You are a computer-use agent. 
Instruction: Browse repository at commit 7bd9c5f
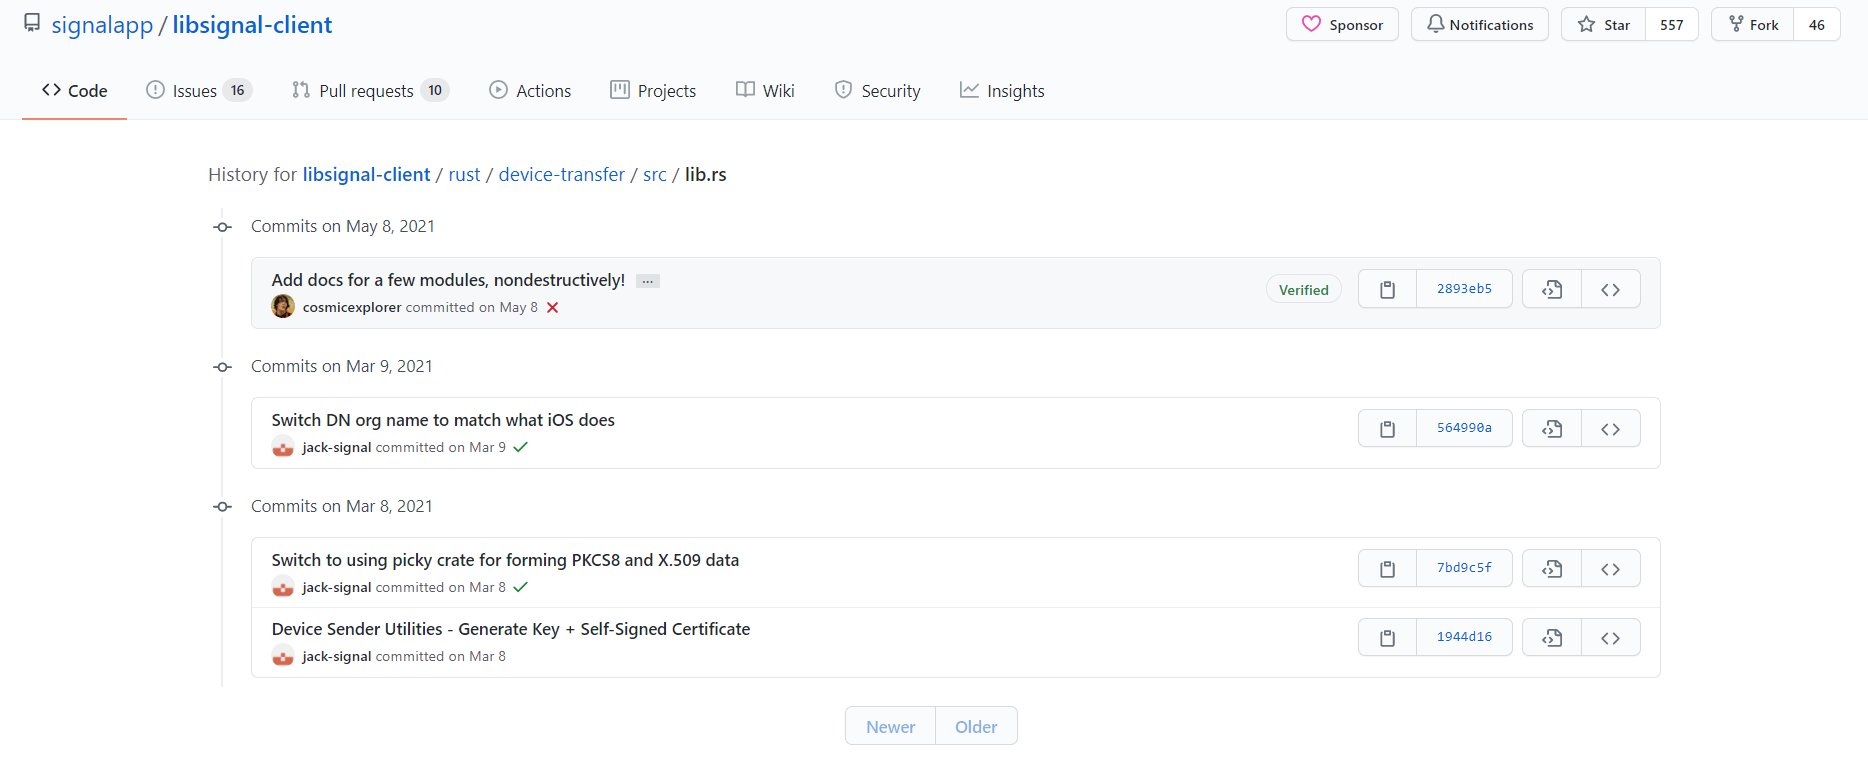tap(1611, 569)
